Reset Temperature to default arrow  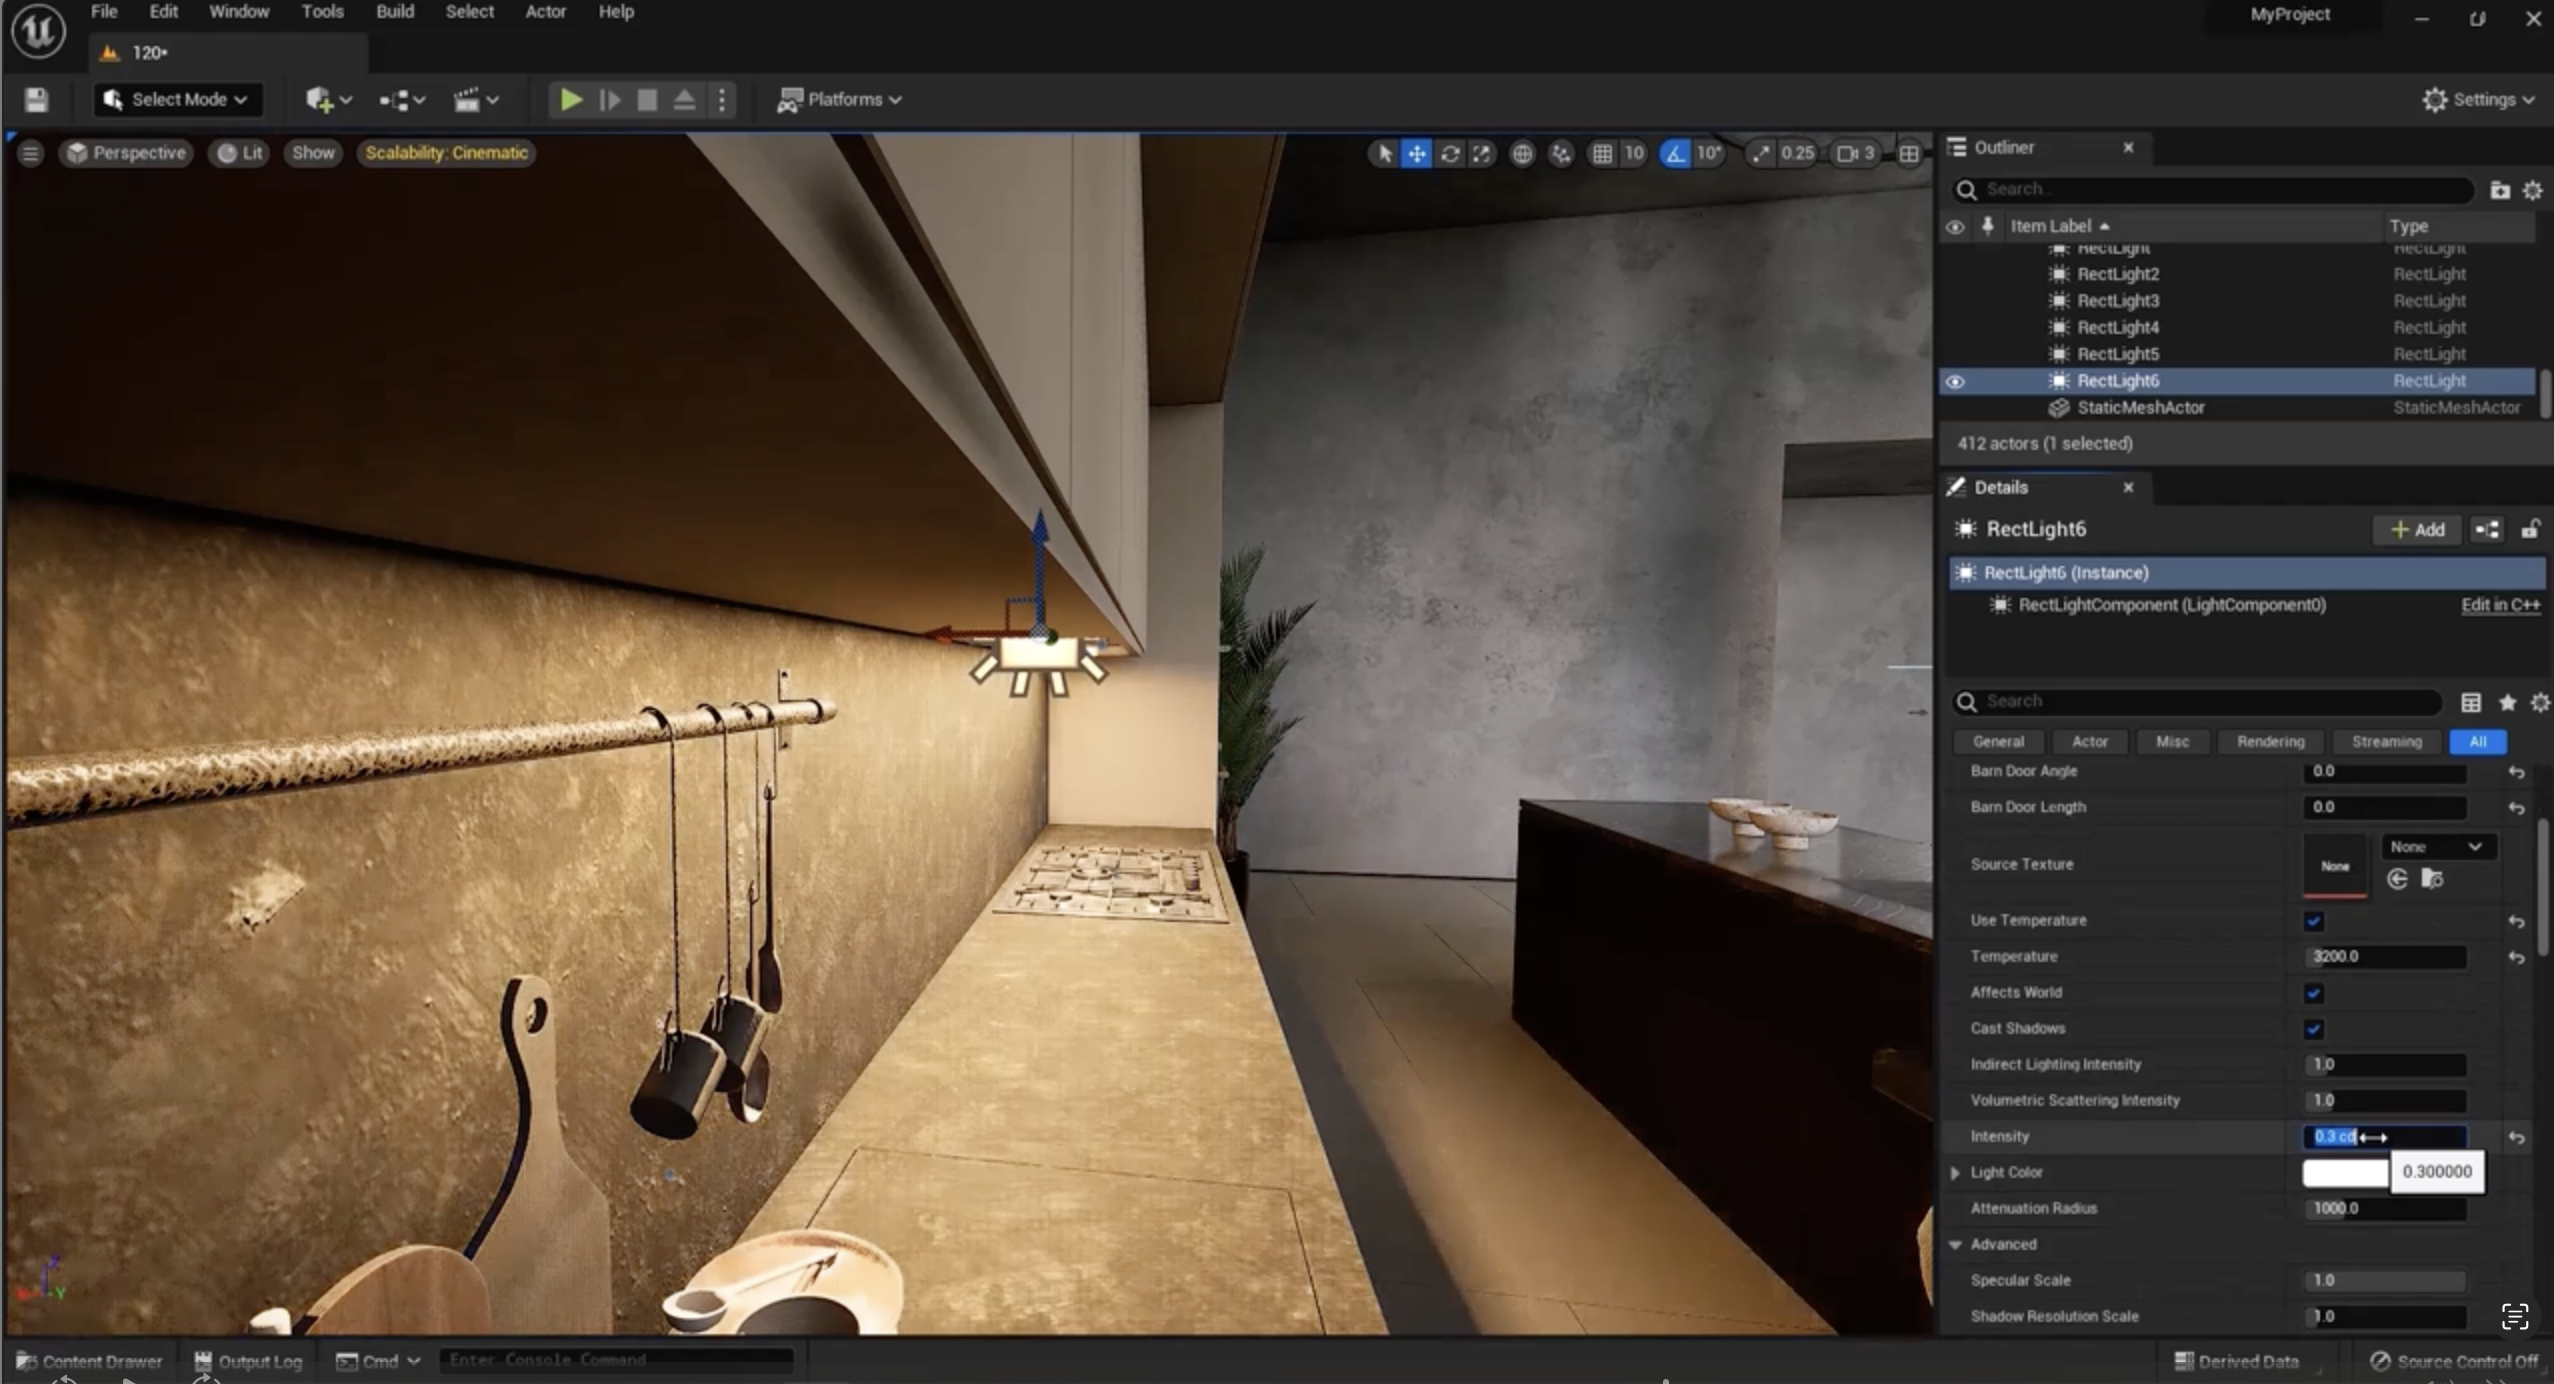2516,957
